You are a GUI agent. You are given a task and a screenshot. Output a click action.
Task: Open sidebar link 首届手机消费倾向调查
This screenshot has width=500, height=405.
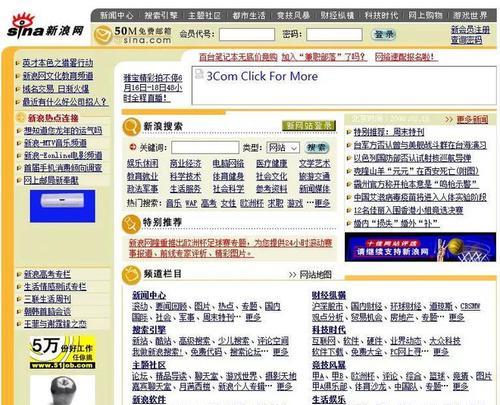coord(63,168)
